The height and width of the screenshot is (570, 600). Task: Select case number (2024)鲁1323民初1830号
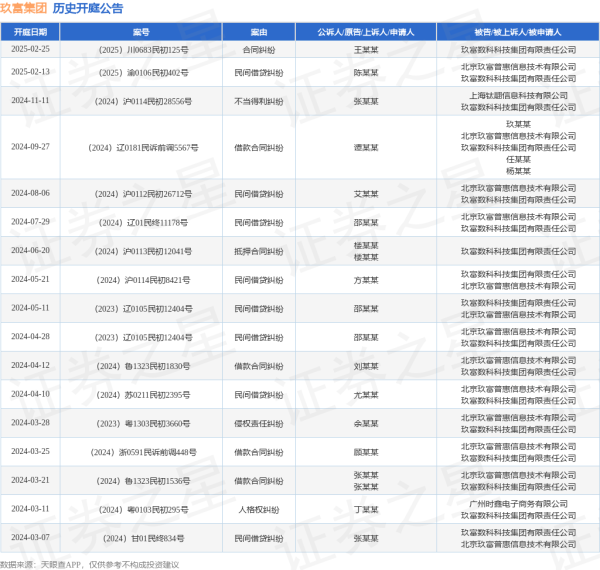[x=143, y=366]
